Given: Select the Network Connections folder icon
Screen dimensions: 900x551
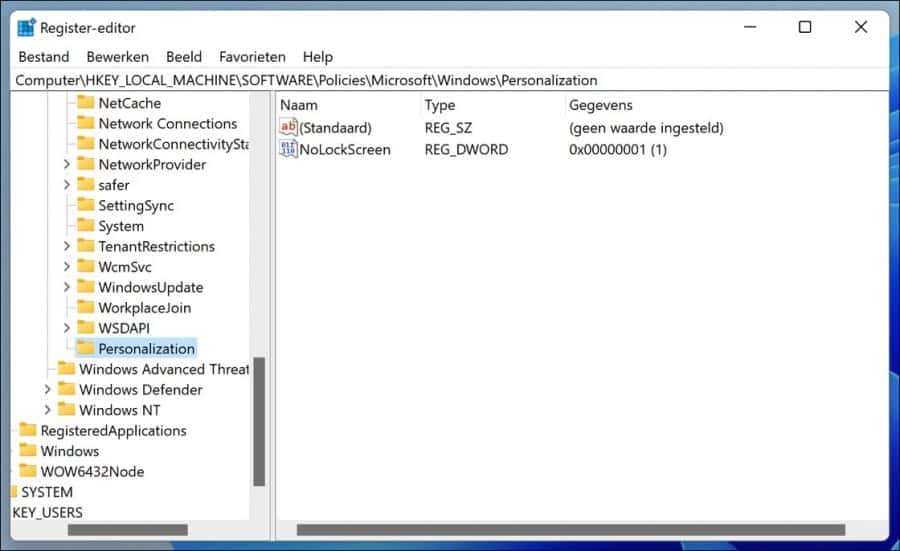Looking at the screenshot, I should point(86,123).
